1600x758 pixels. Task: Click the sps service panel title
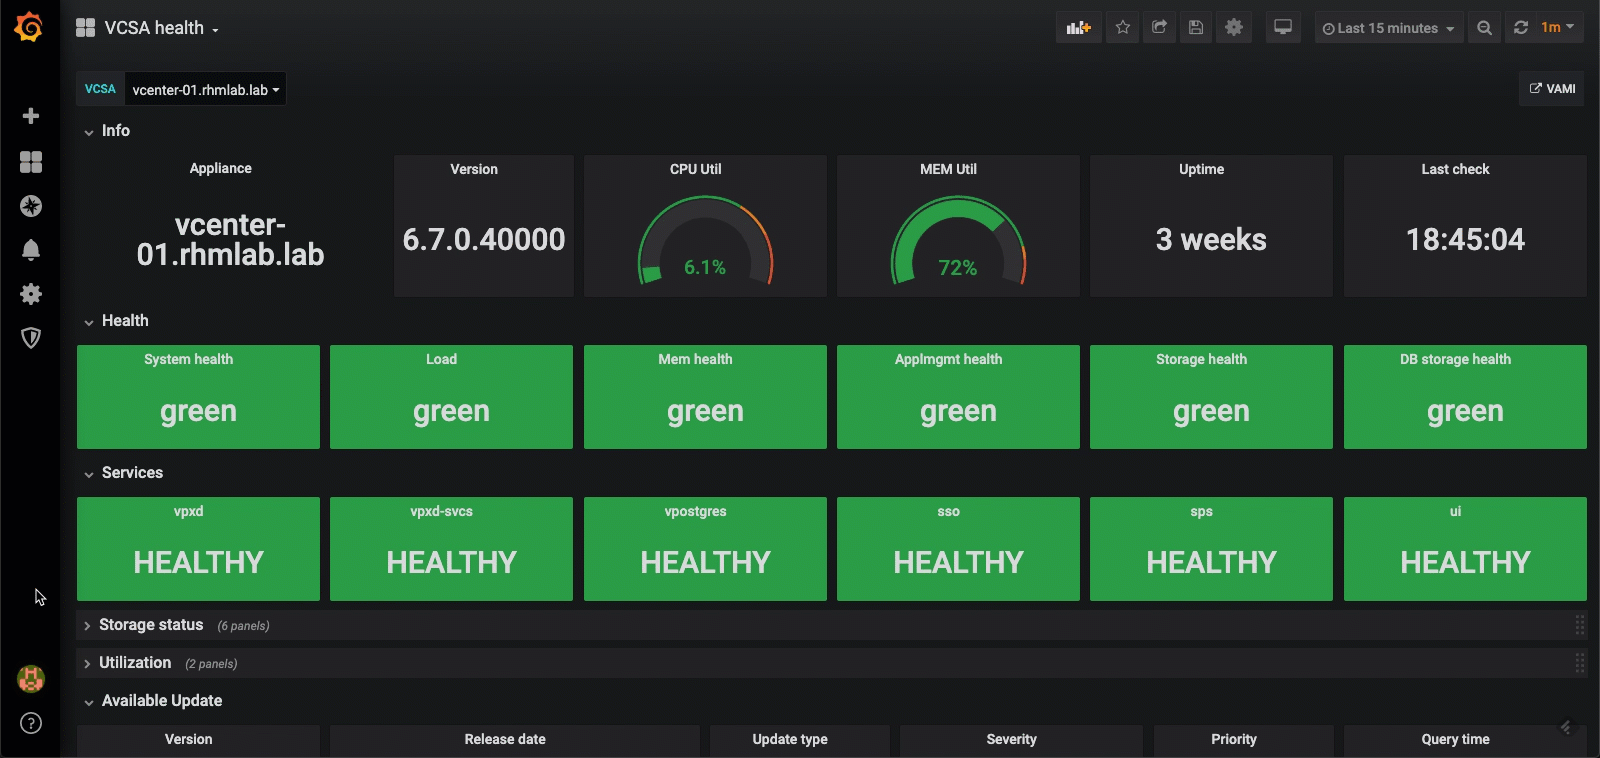tap(1202, 511)
